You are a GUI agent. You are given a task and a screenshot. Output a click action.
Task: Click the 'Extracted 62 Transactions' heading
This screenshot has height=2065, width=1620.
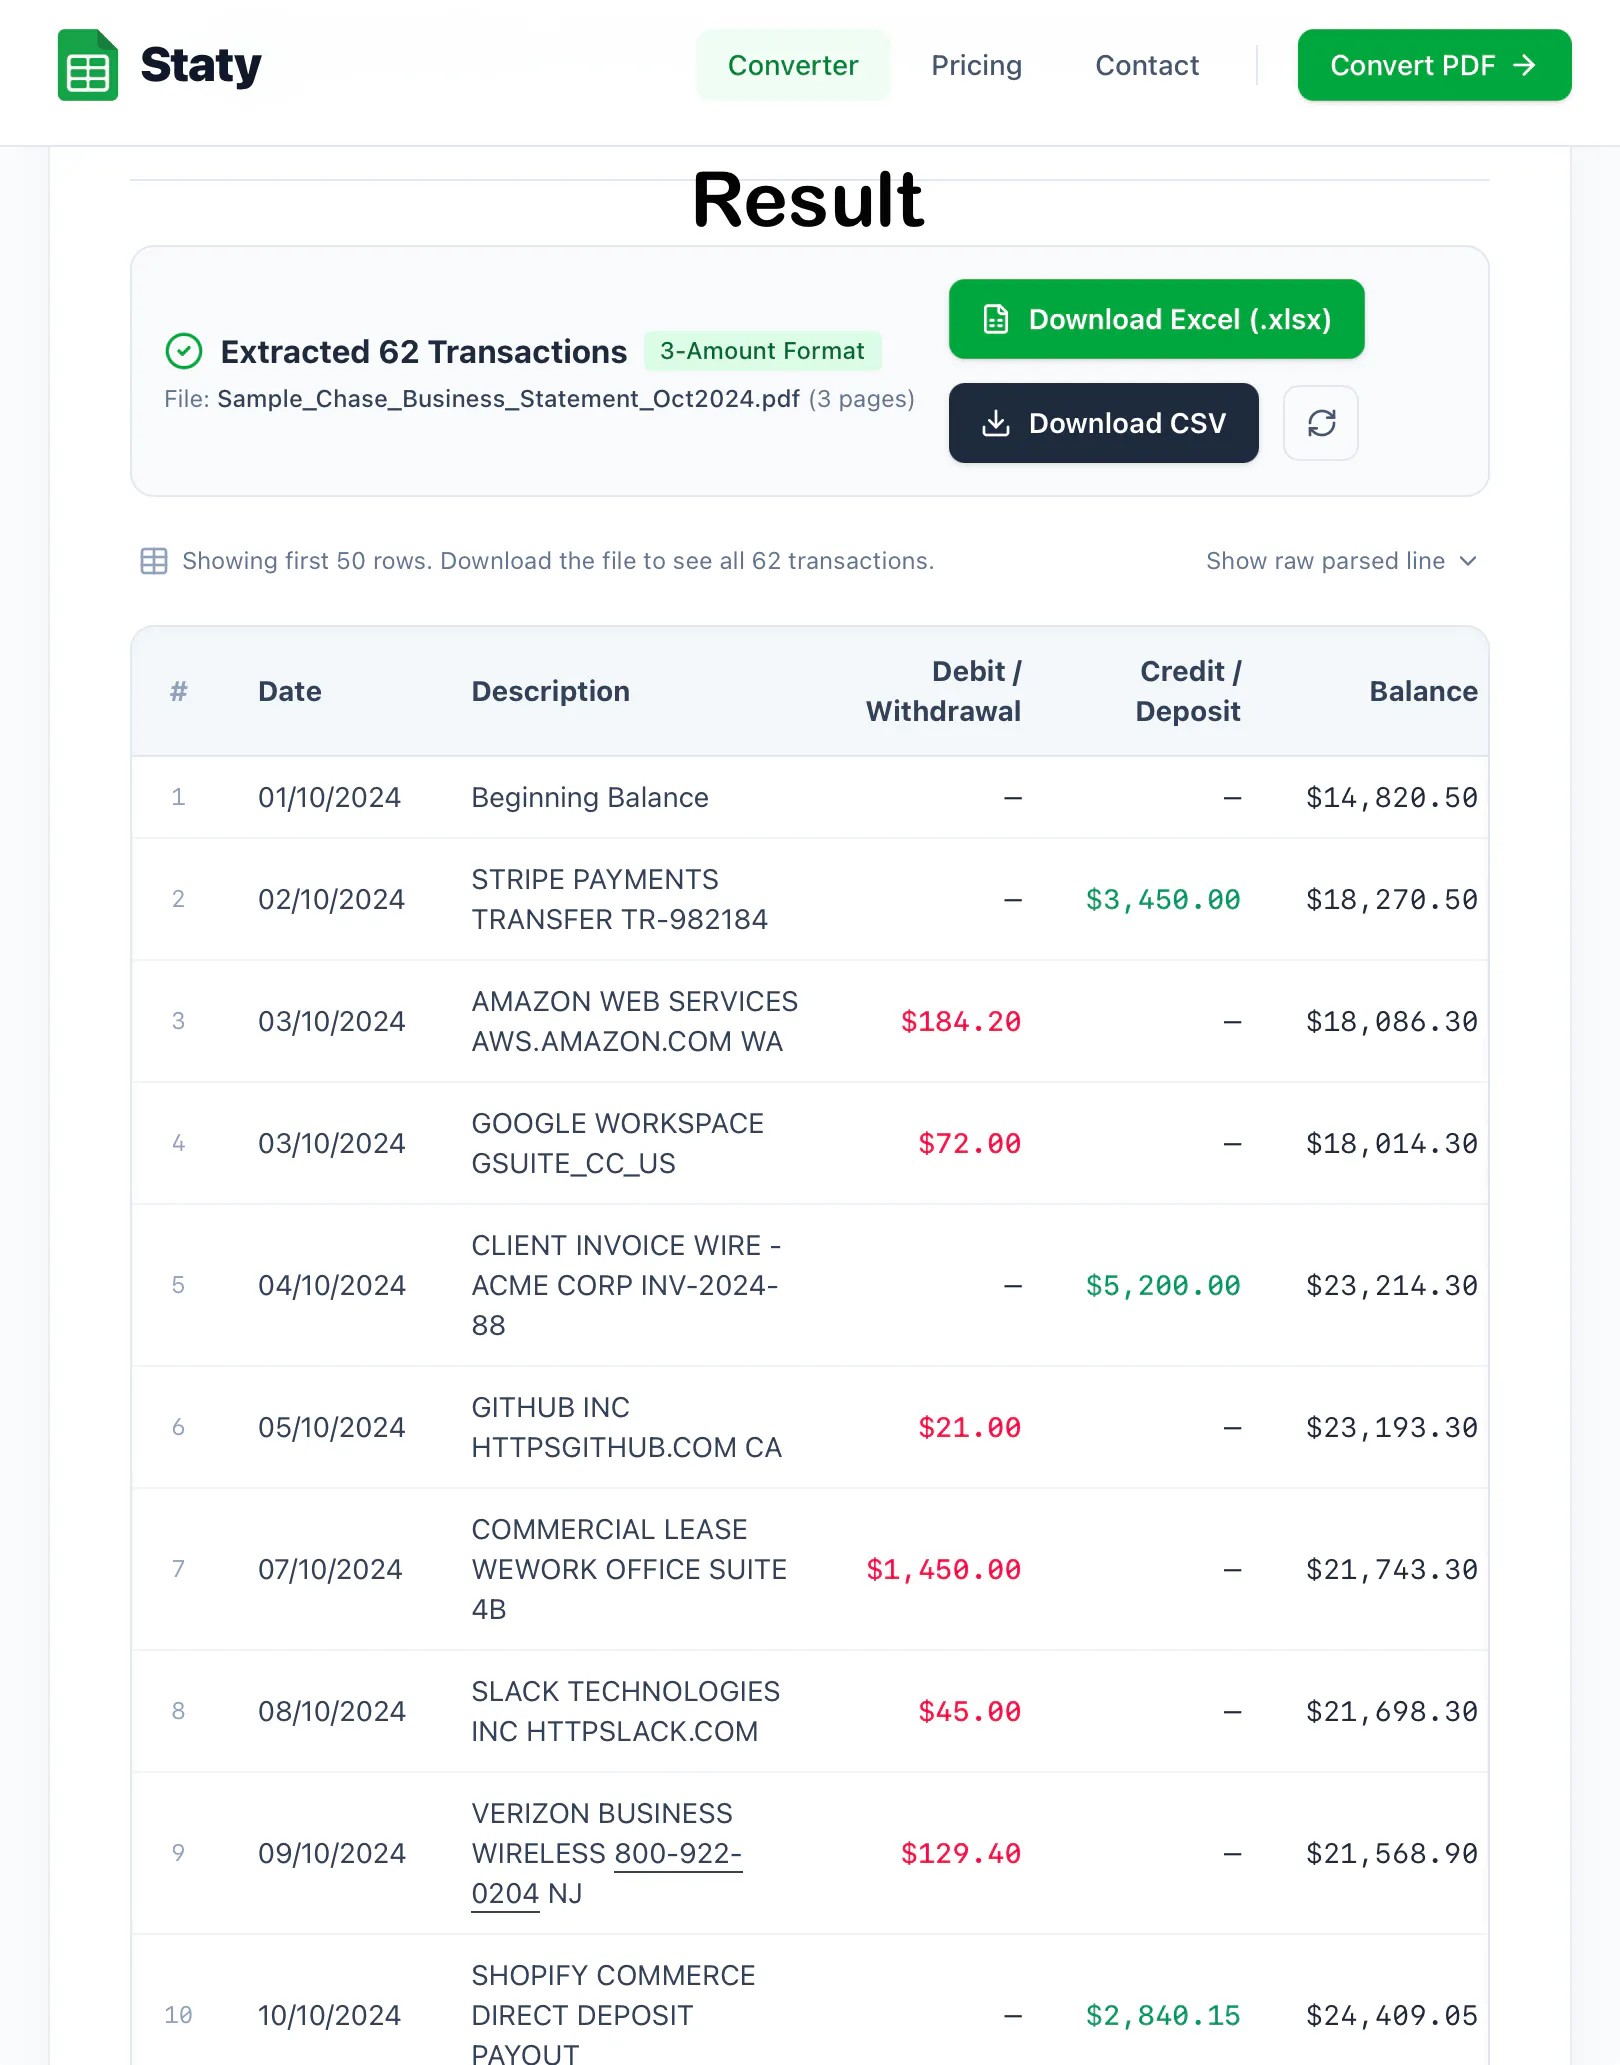(424, 352)
